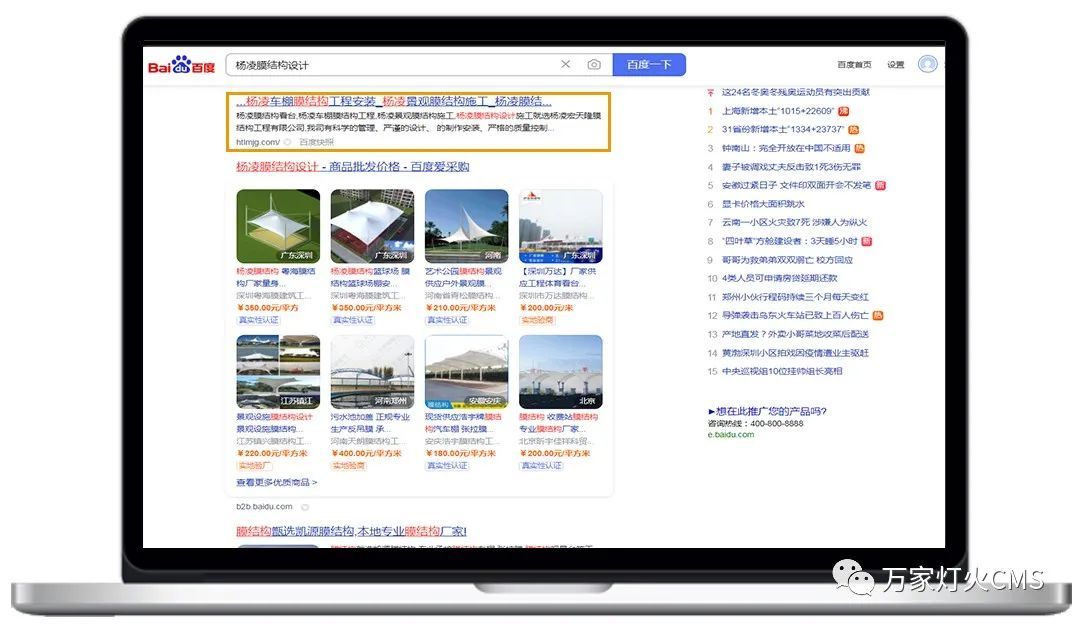Open the 杨凌膜结构设计 商品批发价格 百度爱采购 result
The width and height of the screenshot is (1080, 628).
[352, 167]
